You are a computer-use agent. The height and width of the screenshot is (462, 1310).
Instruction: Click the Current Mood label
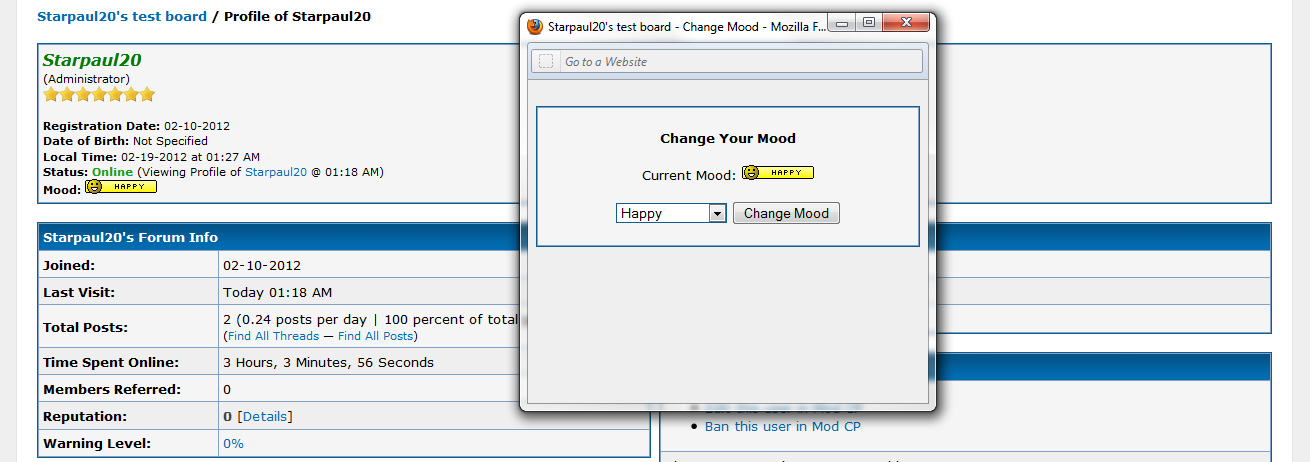(689, 175)
